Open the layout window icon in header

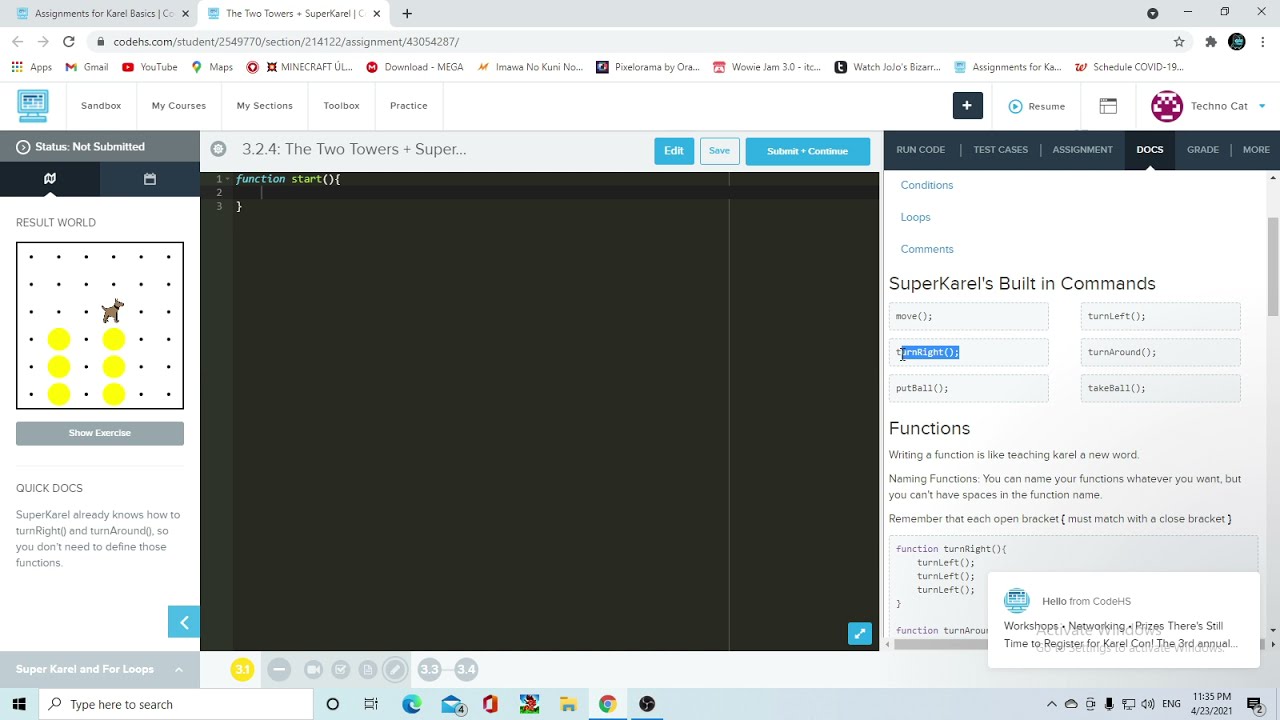pos(1108,106)
